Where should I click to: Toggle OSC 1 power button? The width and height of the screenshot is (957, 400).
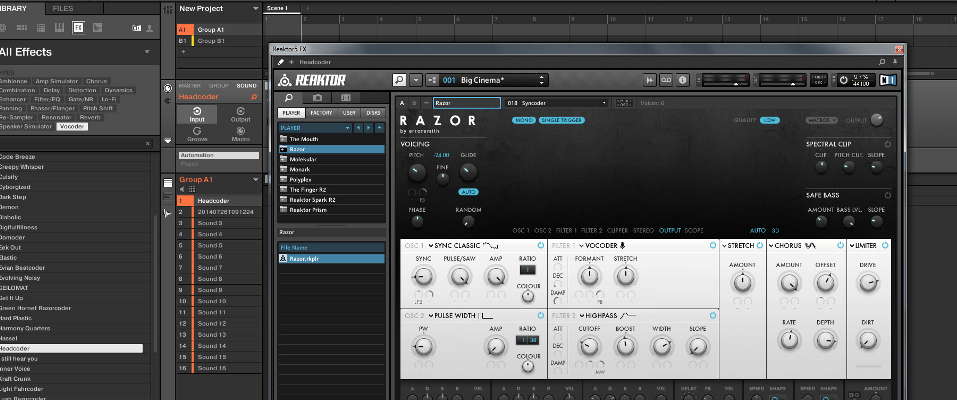(541, 245)
